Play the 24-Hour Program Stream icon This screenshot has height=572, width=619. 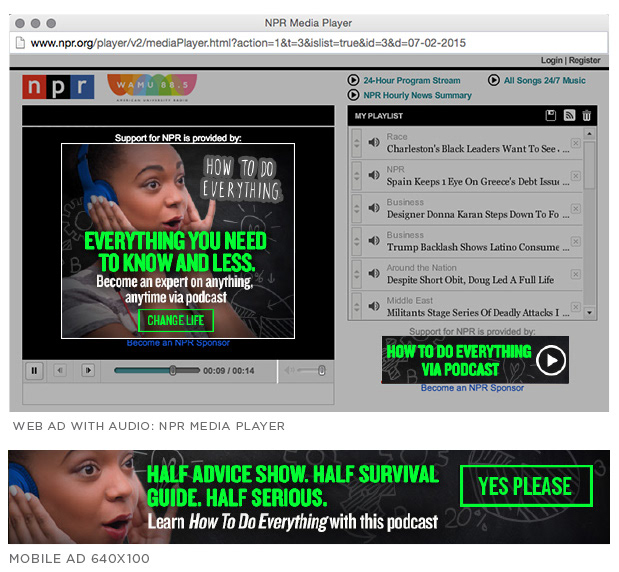coord(353,80)
